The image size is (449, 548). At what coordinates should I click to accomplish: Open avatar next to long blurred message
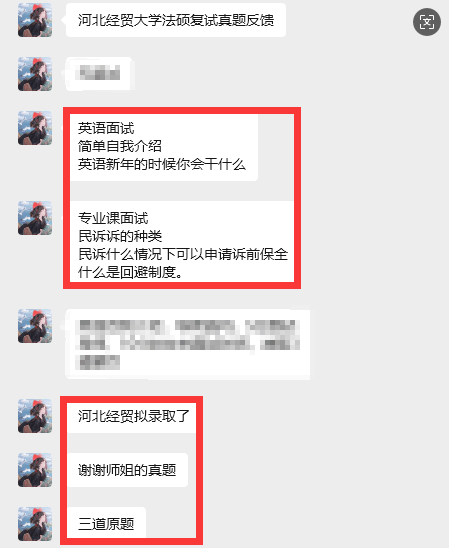[35, 326]
